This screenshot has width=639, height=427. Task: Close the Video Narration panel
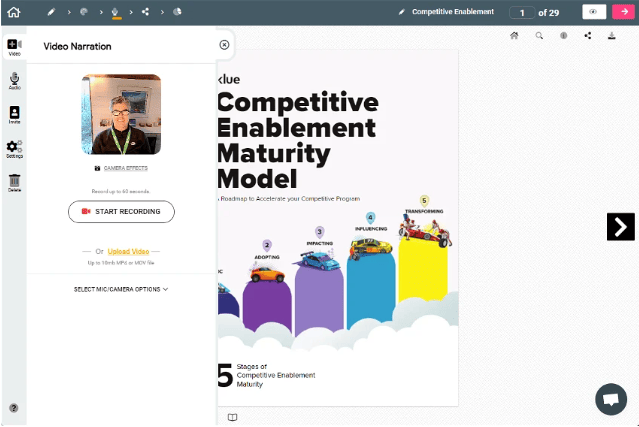click(x=224, y=45)
